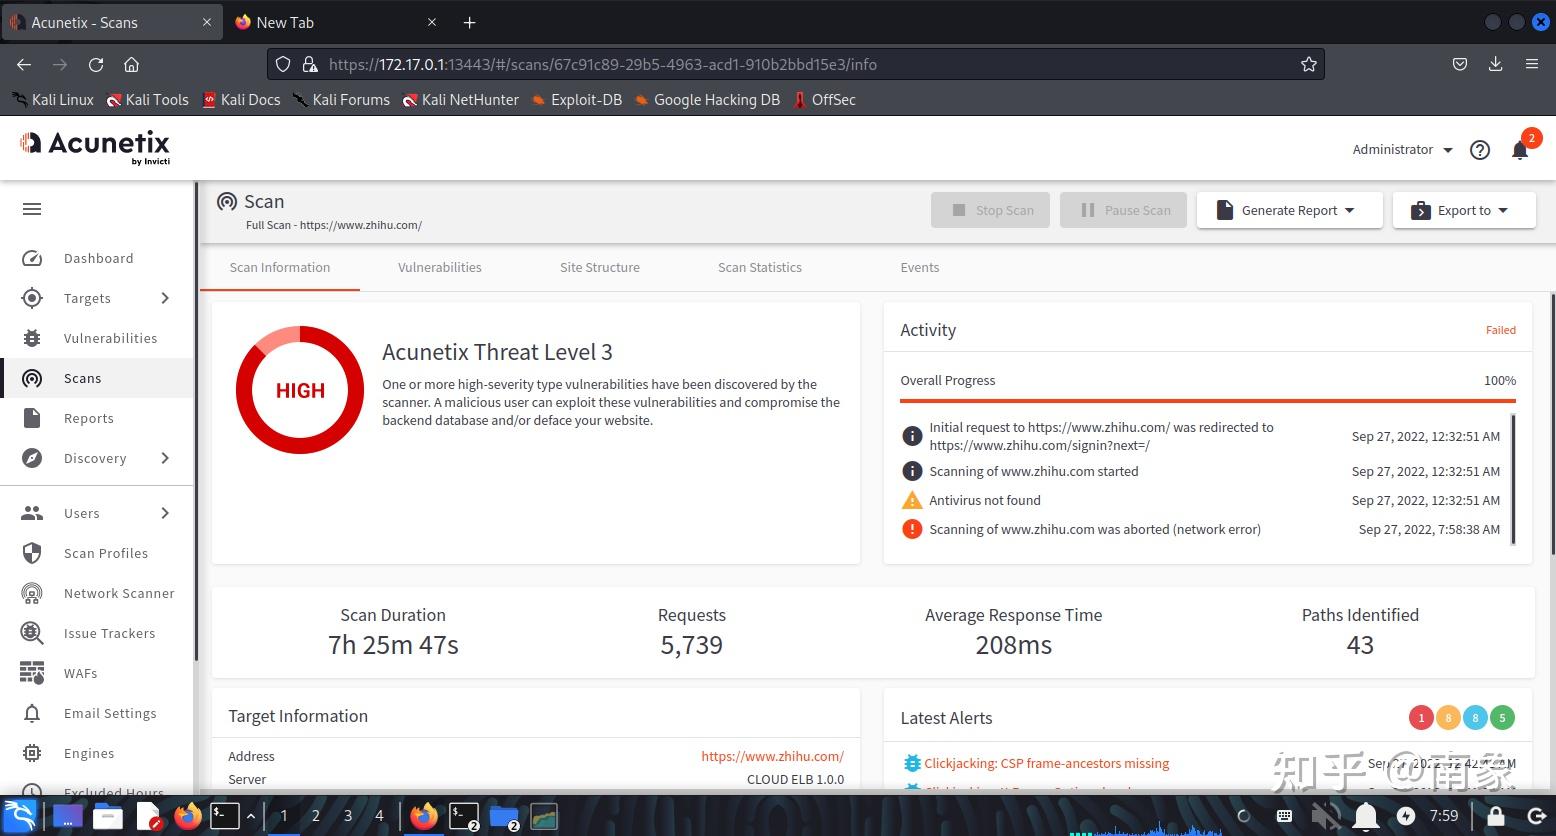1556x836 pixels.
Task: Click the taskbar lock screen icon
Action: pyautogui.click(x=1496, y=816)
